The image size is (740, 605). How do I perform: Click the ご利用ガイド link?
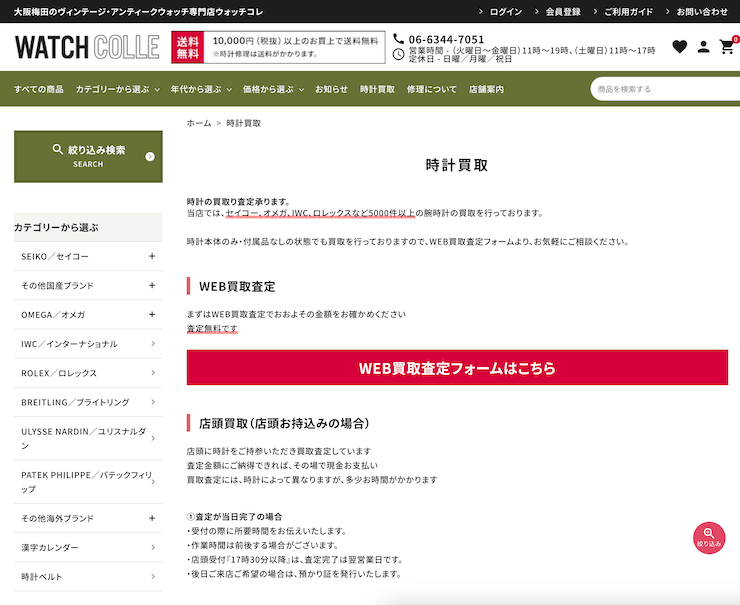[629, 12]
